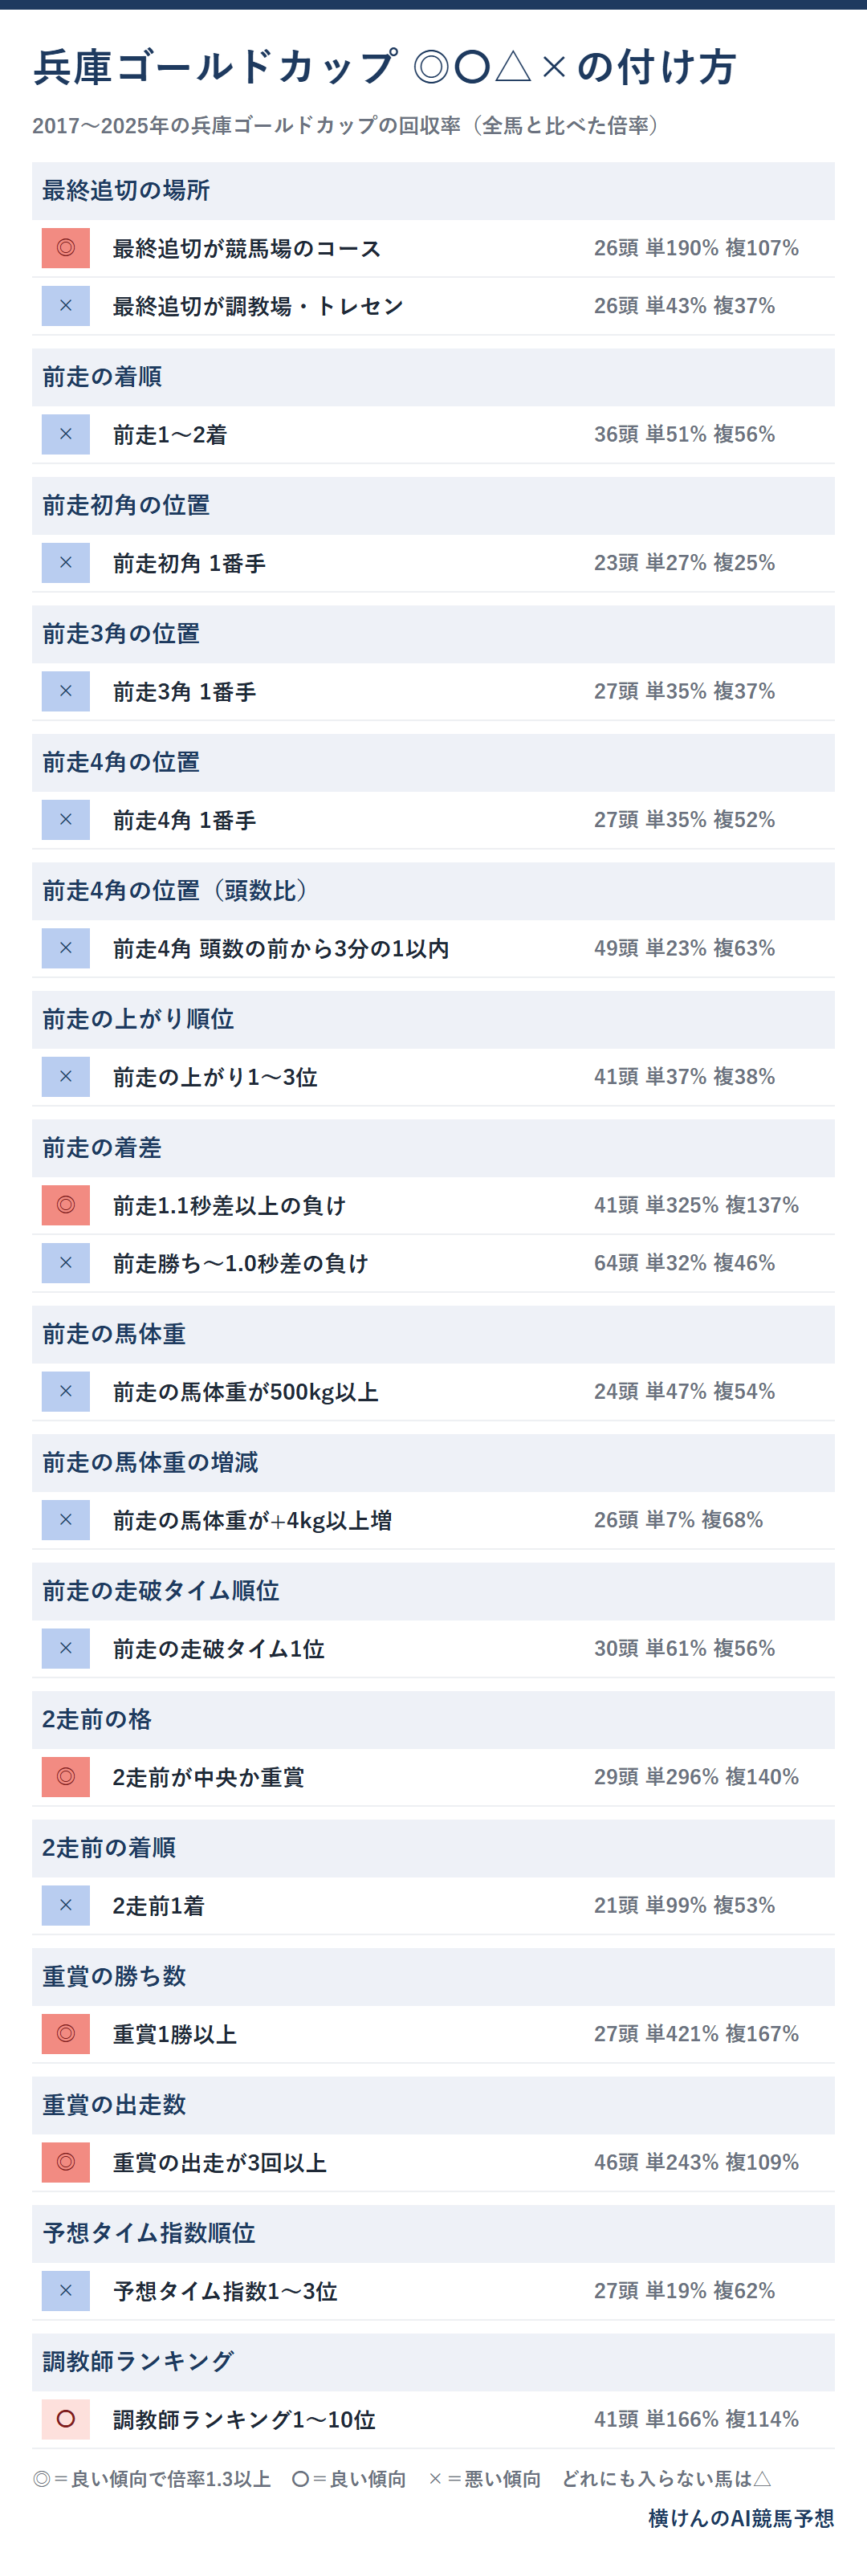
Task: Click the ◎ icon beside 重賞1勝以上
Action: click(x=65, y=2034)
